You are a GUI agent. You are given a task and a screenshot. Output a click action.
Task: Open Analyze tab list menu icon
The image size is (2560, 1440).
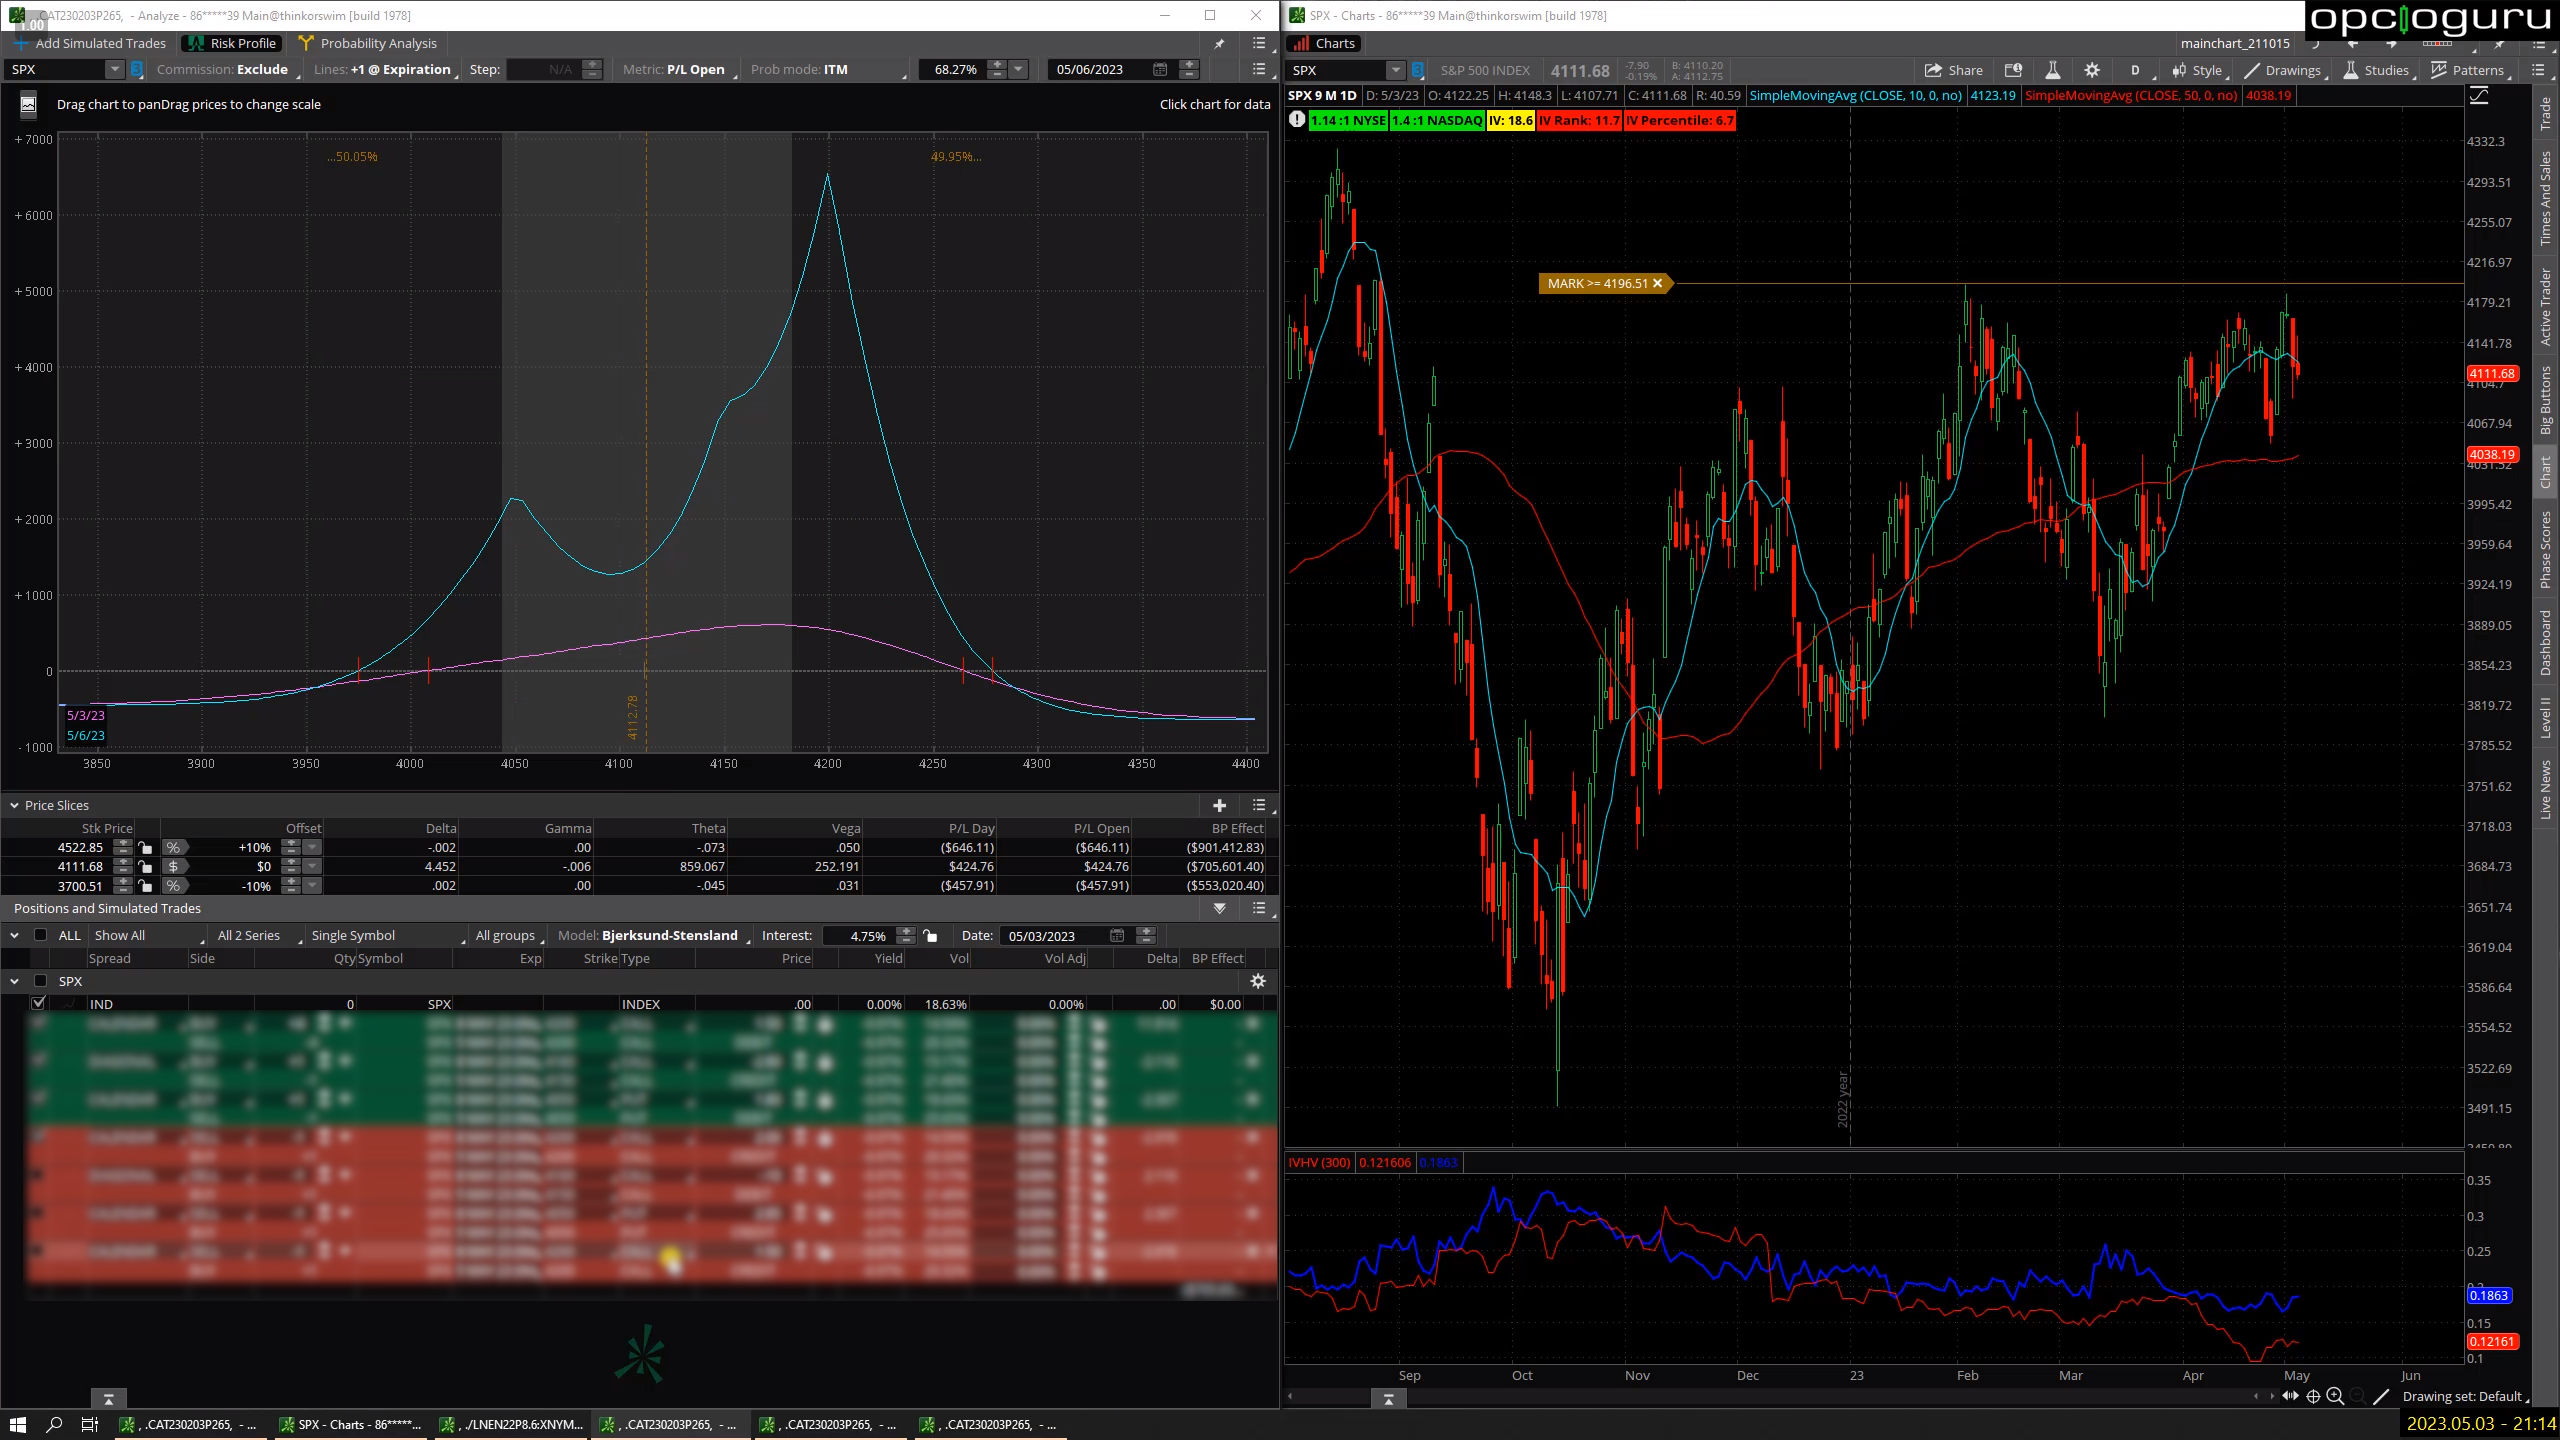click(1259, 44)
